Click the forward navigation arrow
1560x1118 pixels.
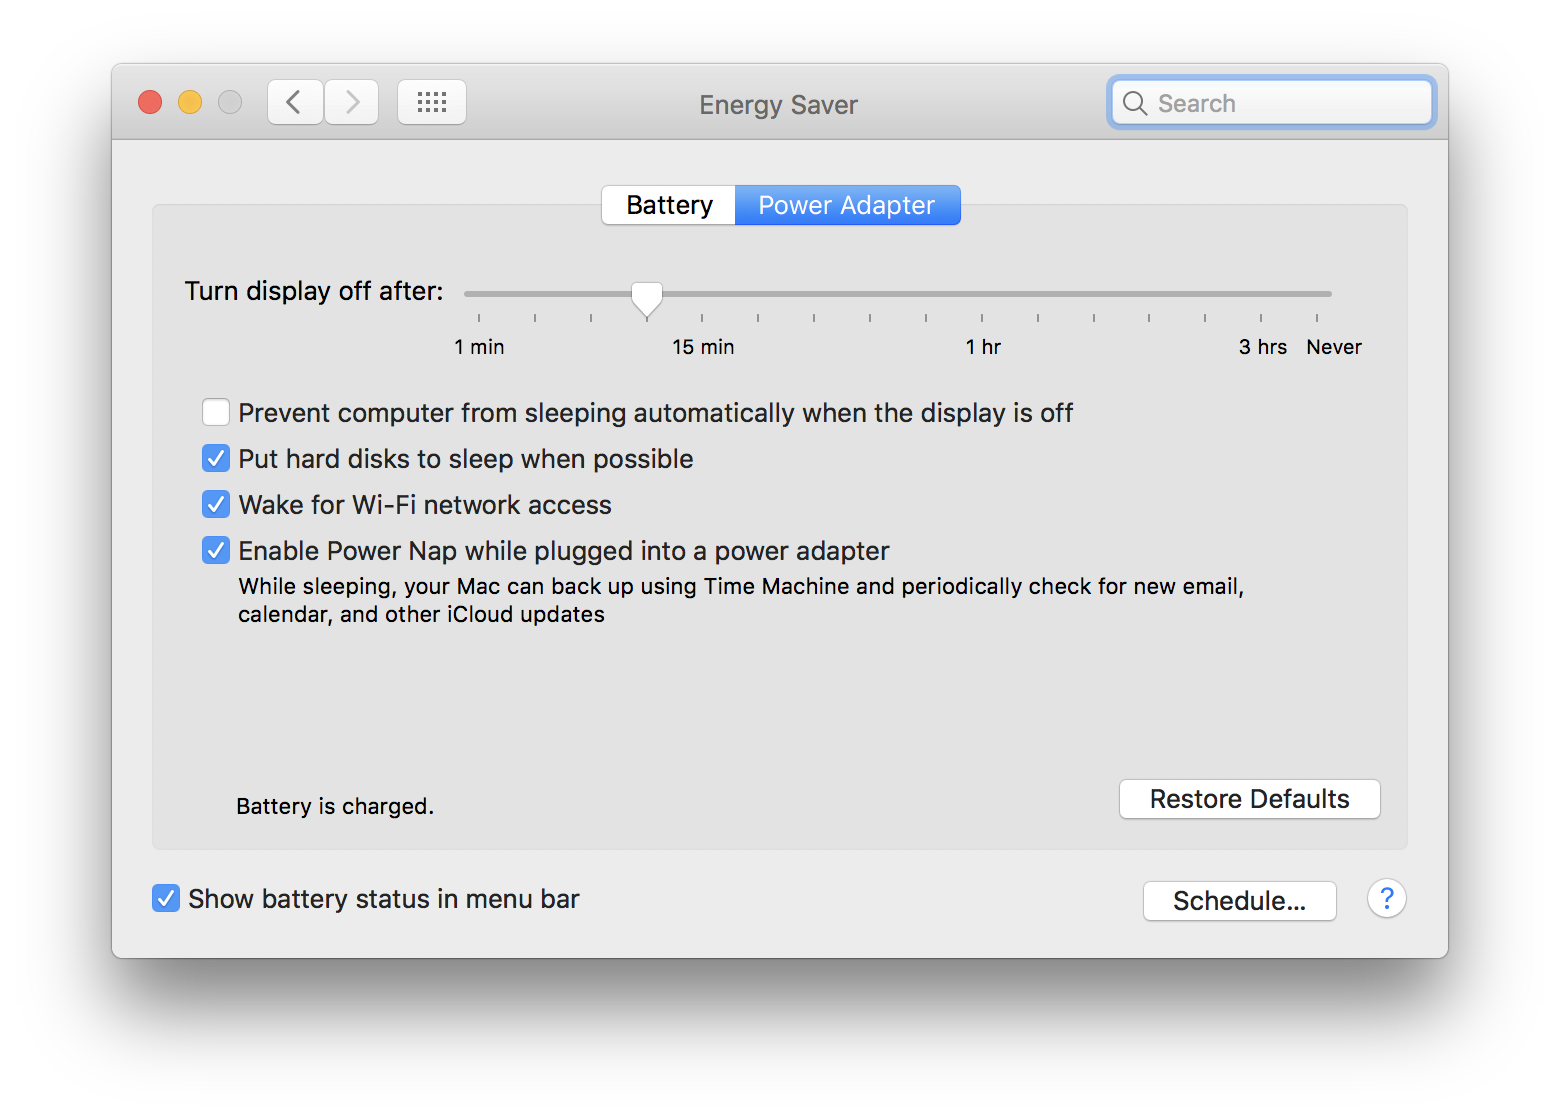pos(352,102)
